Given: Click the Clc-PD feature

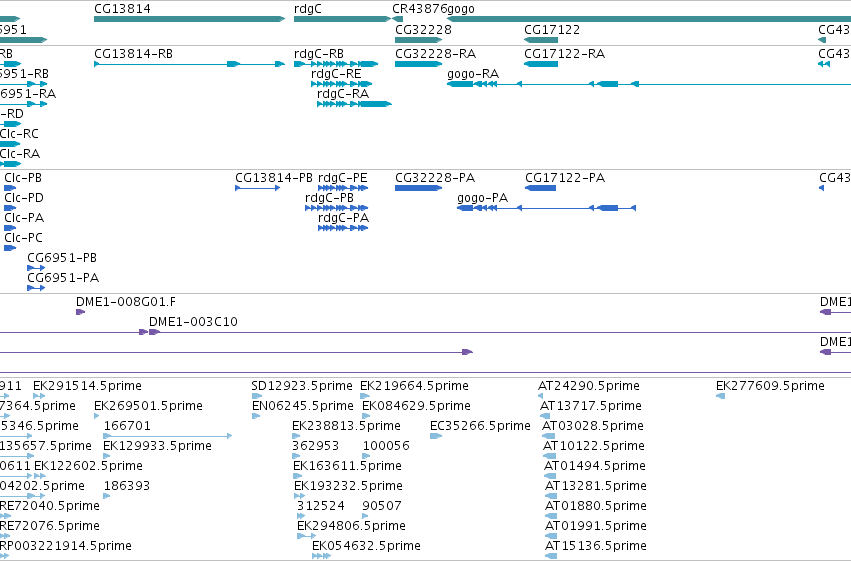Looking at the screenshot, I should (10, 208).
